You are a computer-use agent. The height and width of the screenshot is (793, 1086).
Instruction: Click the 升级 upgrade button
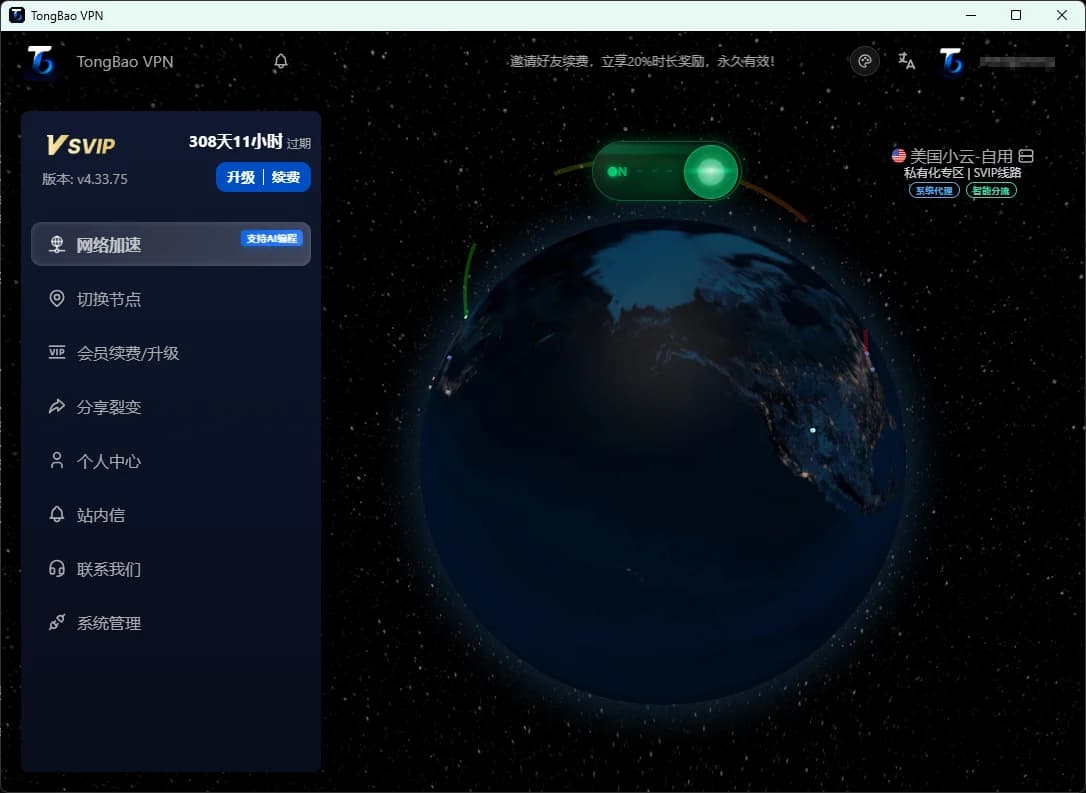240,177
